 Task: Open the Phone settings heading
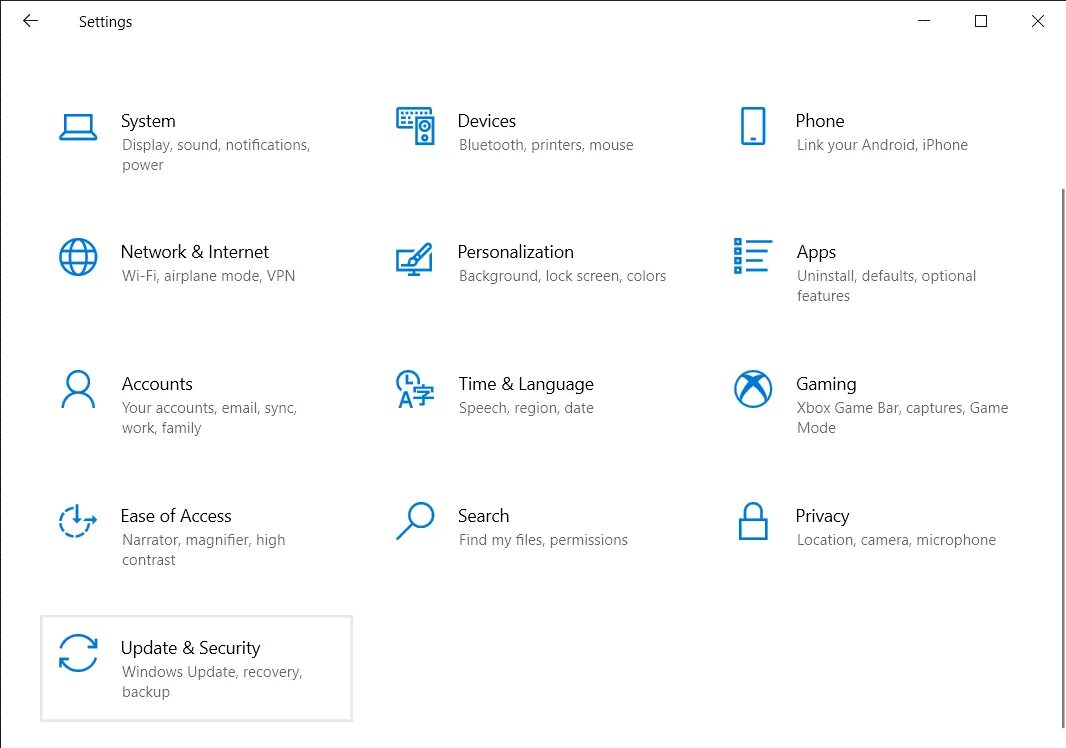click(x=820, y=121)
